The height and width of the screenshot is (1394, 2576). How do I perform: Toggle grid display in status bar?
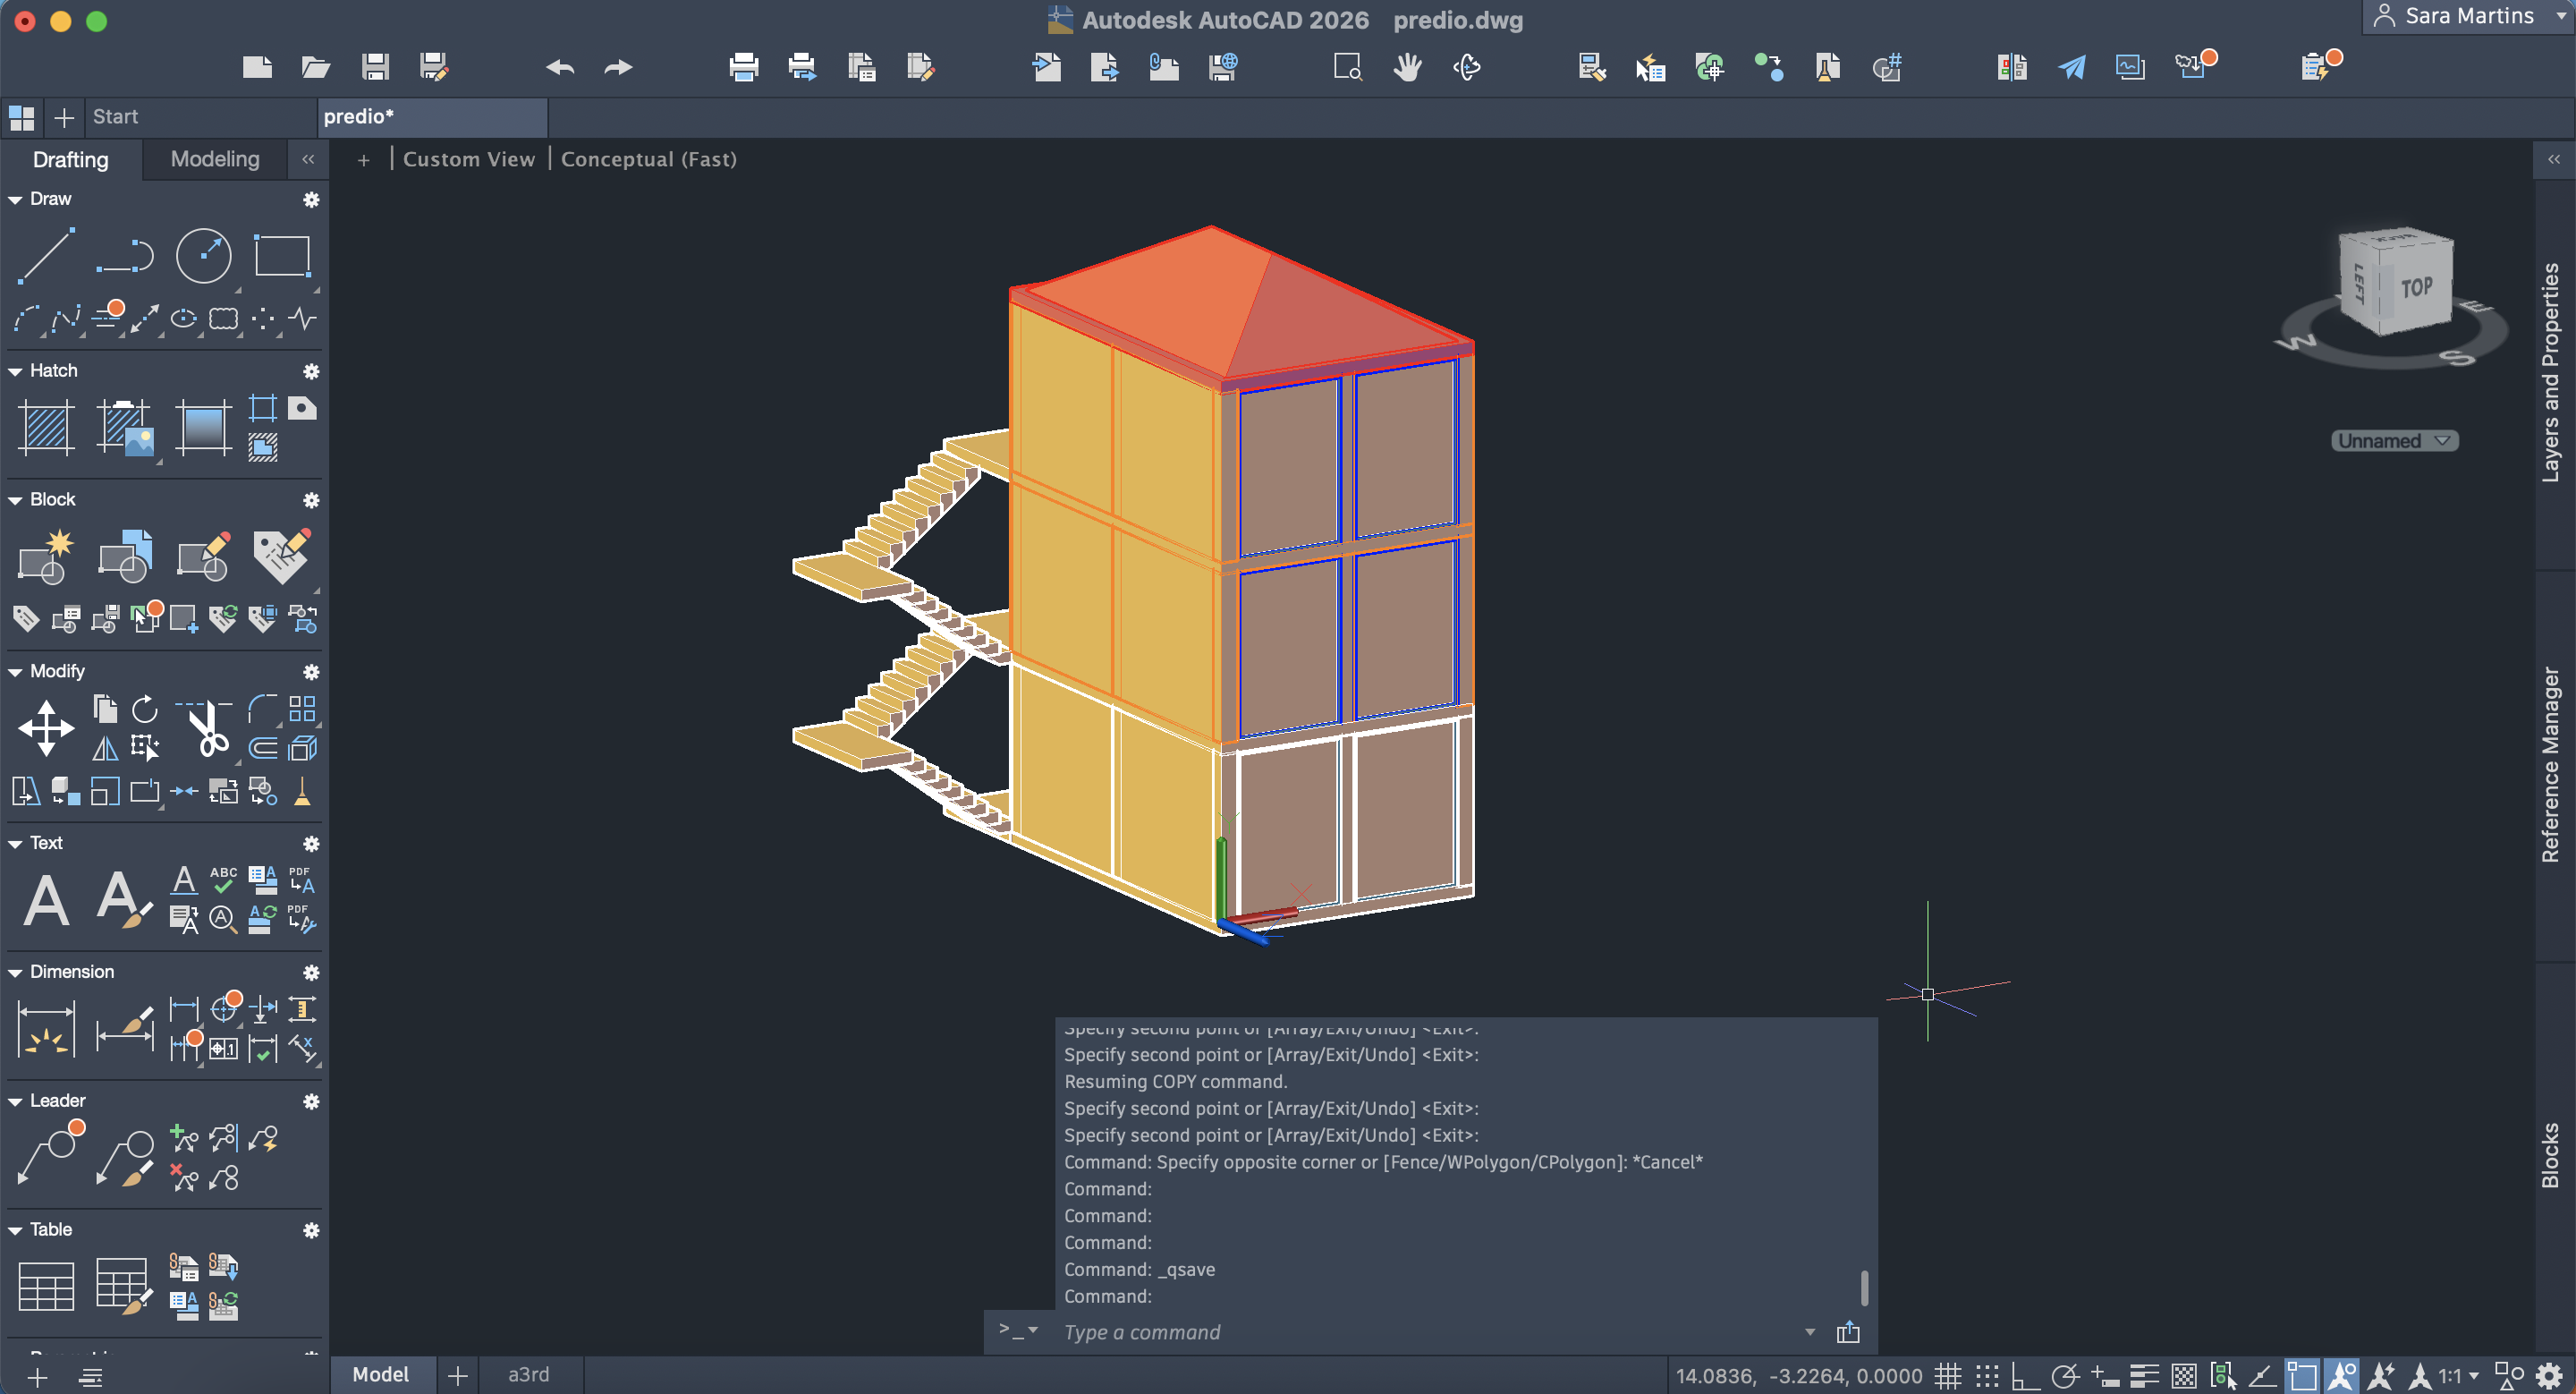[x=1947, y=1376]
